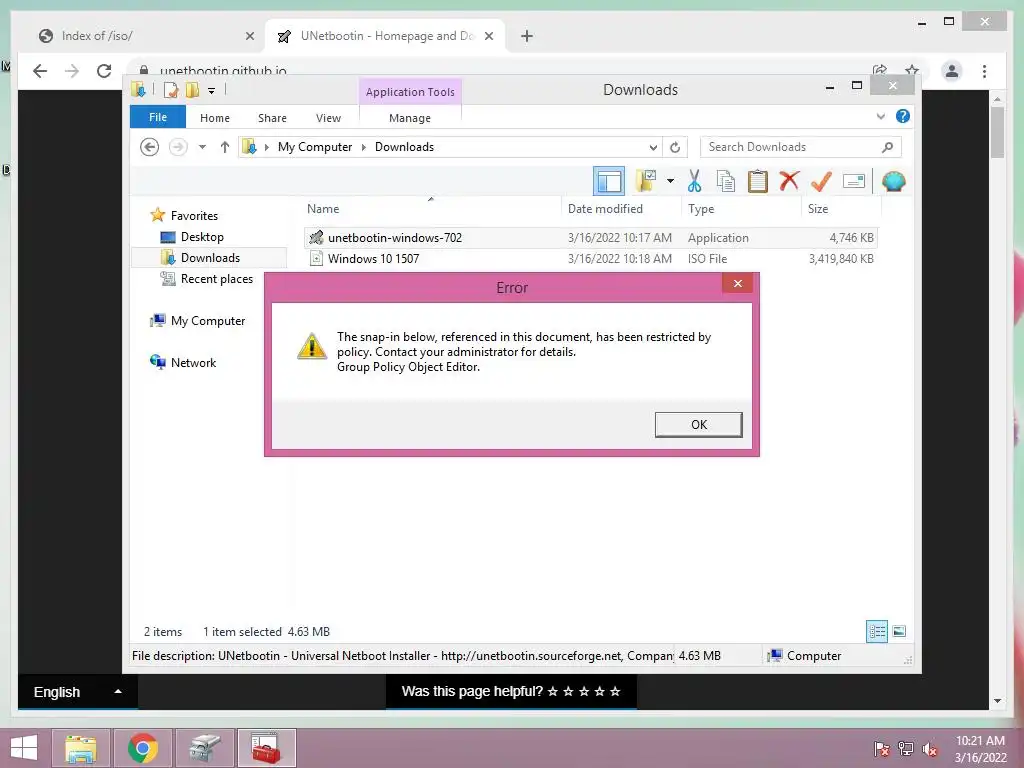Open Windows Start button
This screenshot has height=768, width=1024.
24,748
